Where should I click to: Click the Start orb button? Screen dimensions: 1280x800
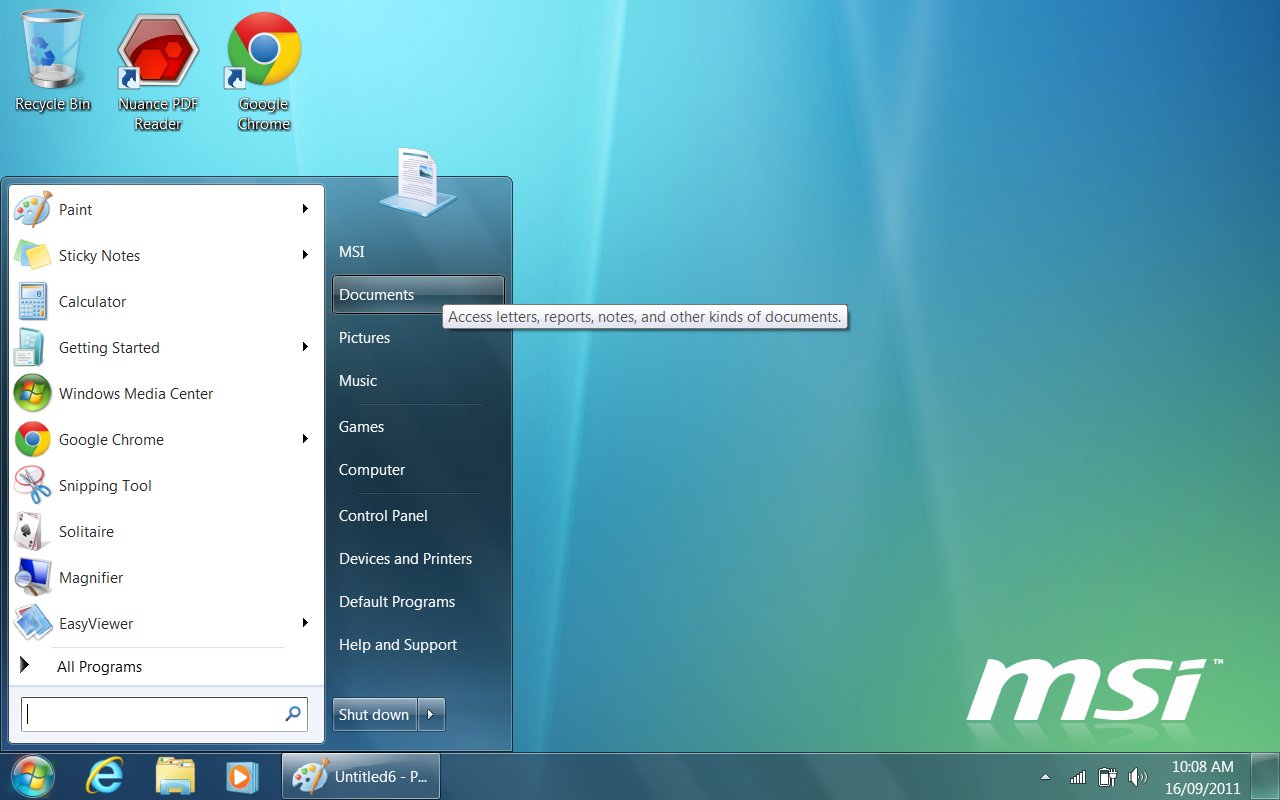[x=32, y=776]
